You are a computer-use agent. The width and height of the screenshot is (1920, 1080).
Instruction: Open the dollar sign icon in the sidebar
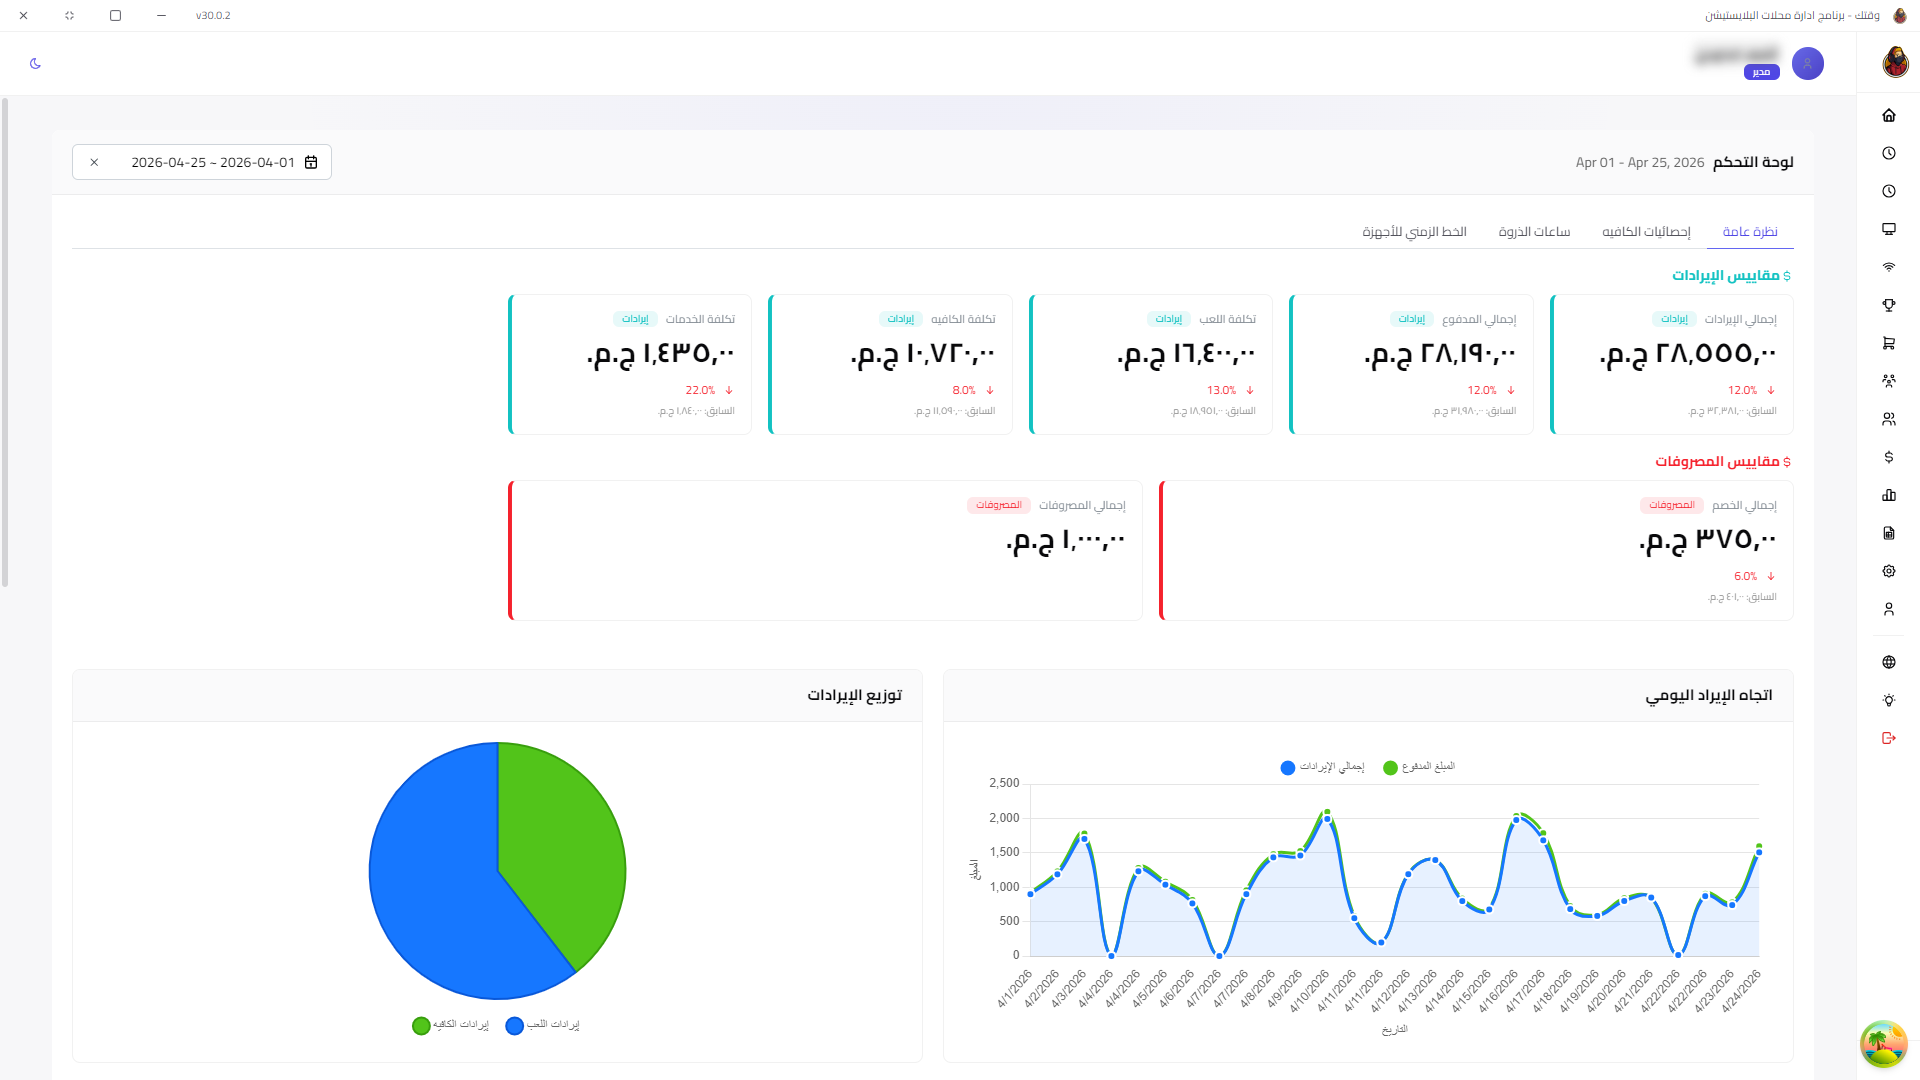tap(1889, 457)
